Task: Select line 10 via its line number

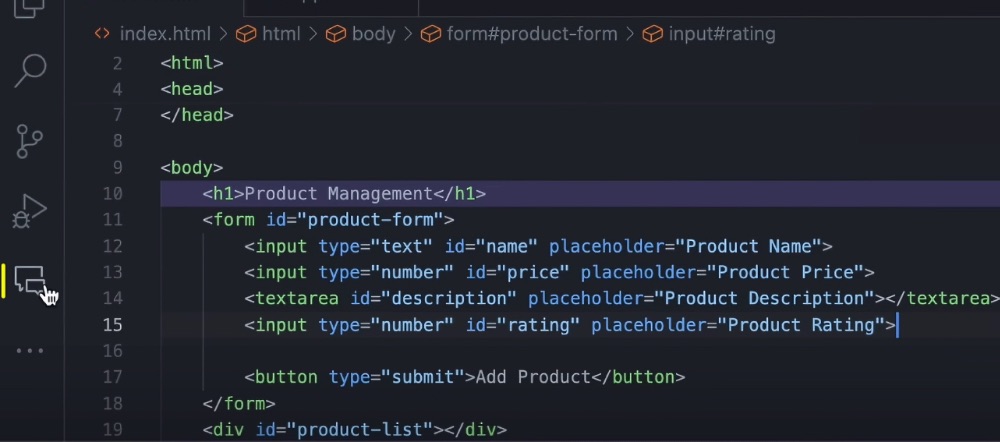Action: coord(112,194)
